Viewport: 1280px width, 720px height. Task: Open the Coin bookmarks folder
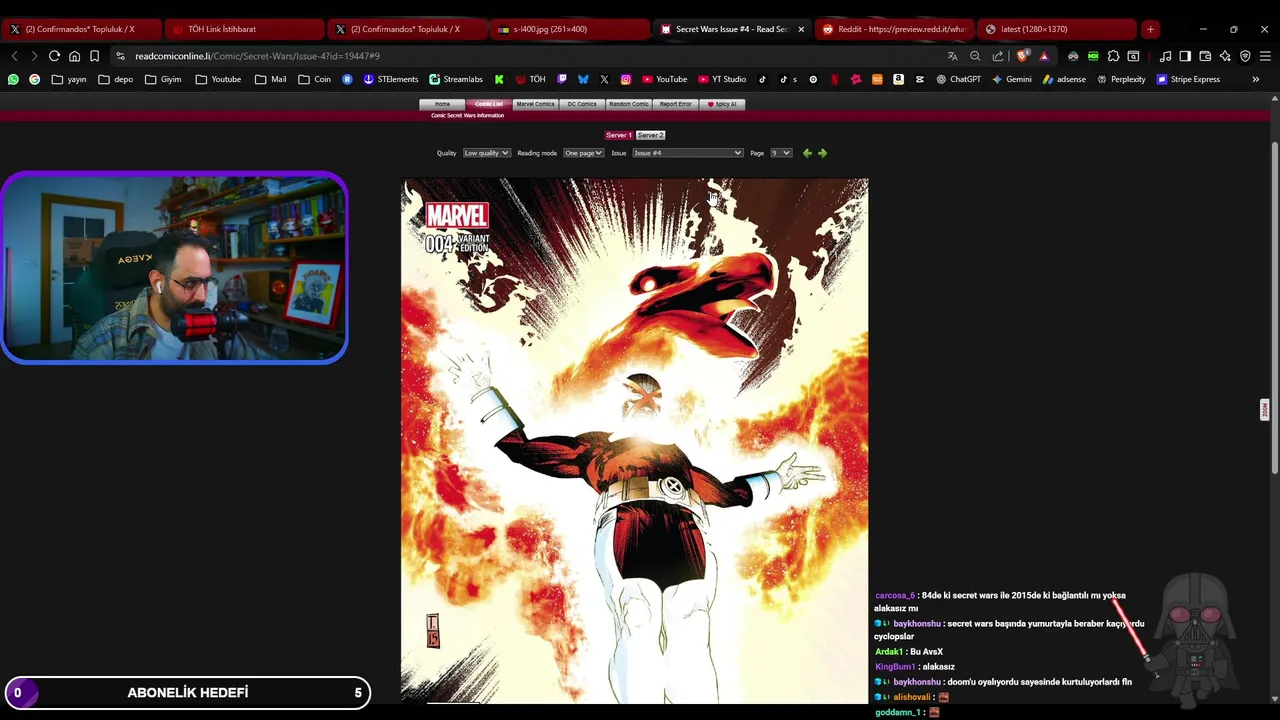[x=314, y=79]
